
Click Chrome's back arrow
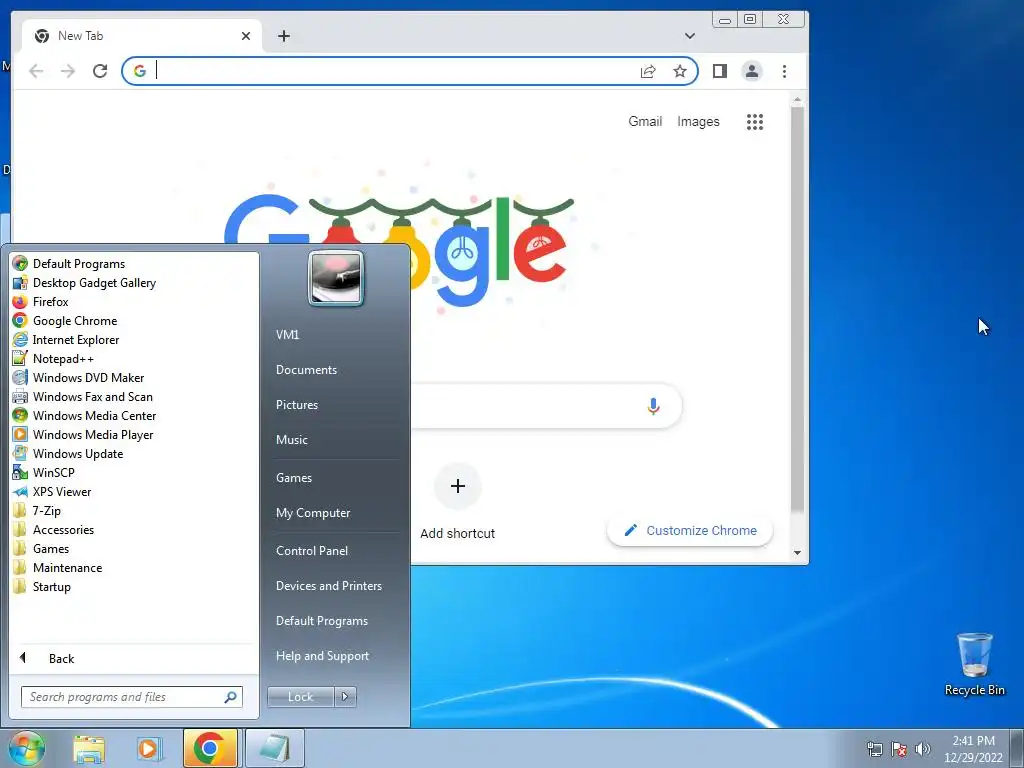(36, 71)
